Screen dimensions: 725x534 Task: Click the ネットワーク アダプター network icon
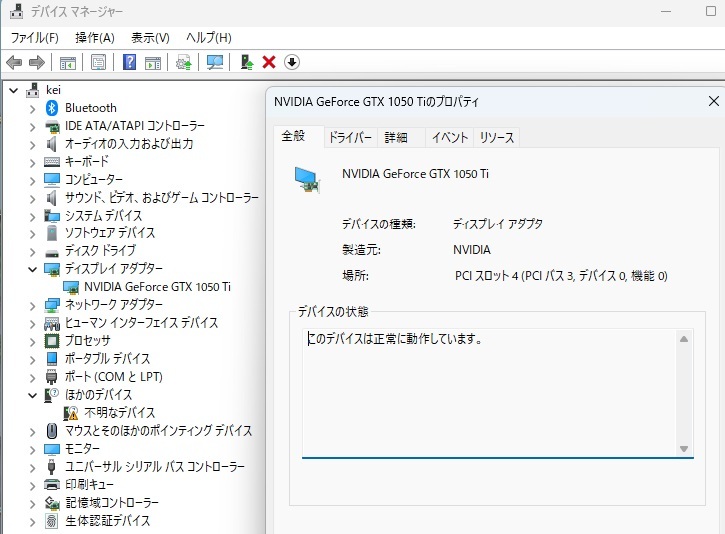point(52,305)
